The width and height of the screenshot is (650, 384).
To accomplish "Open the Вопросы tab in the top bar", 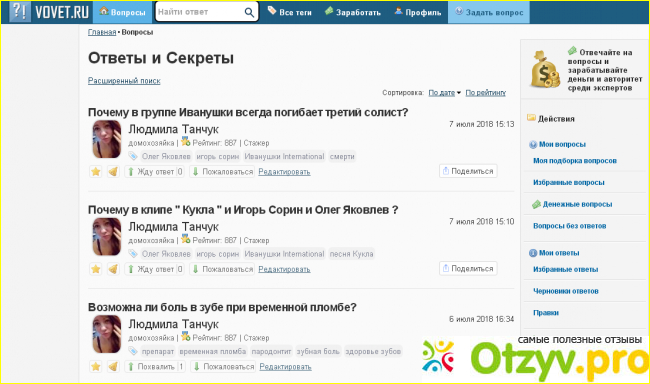I will tap(123, 12).
